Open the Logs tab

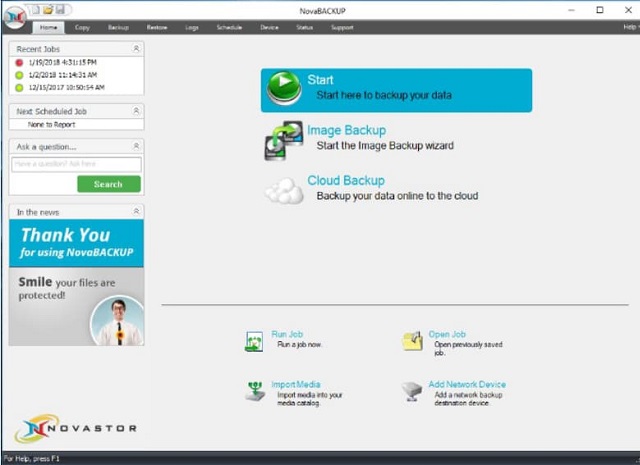click(192, 27)
